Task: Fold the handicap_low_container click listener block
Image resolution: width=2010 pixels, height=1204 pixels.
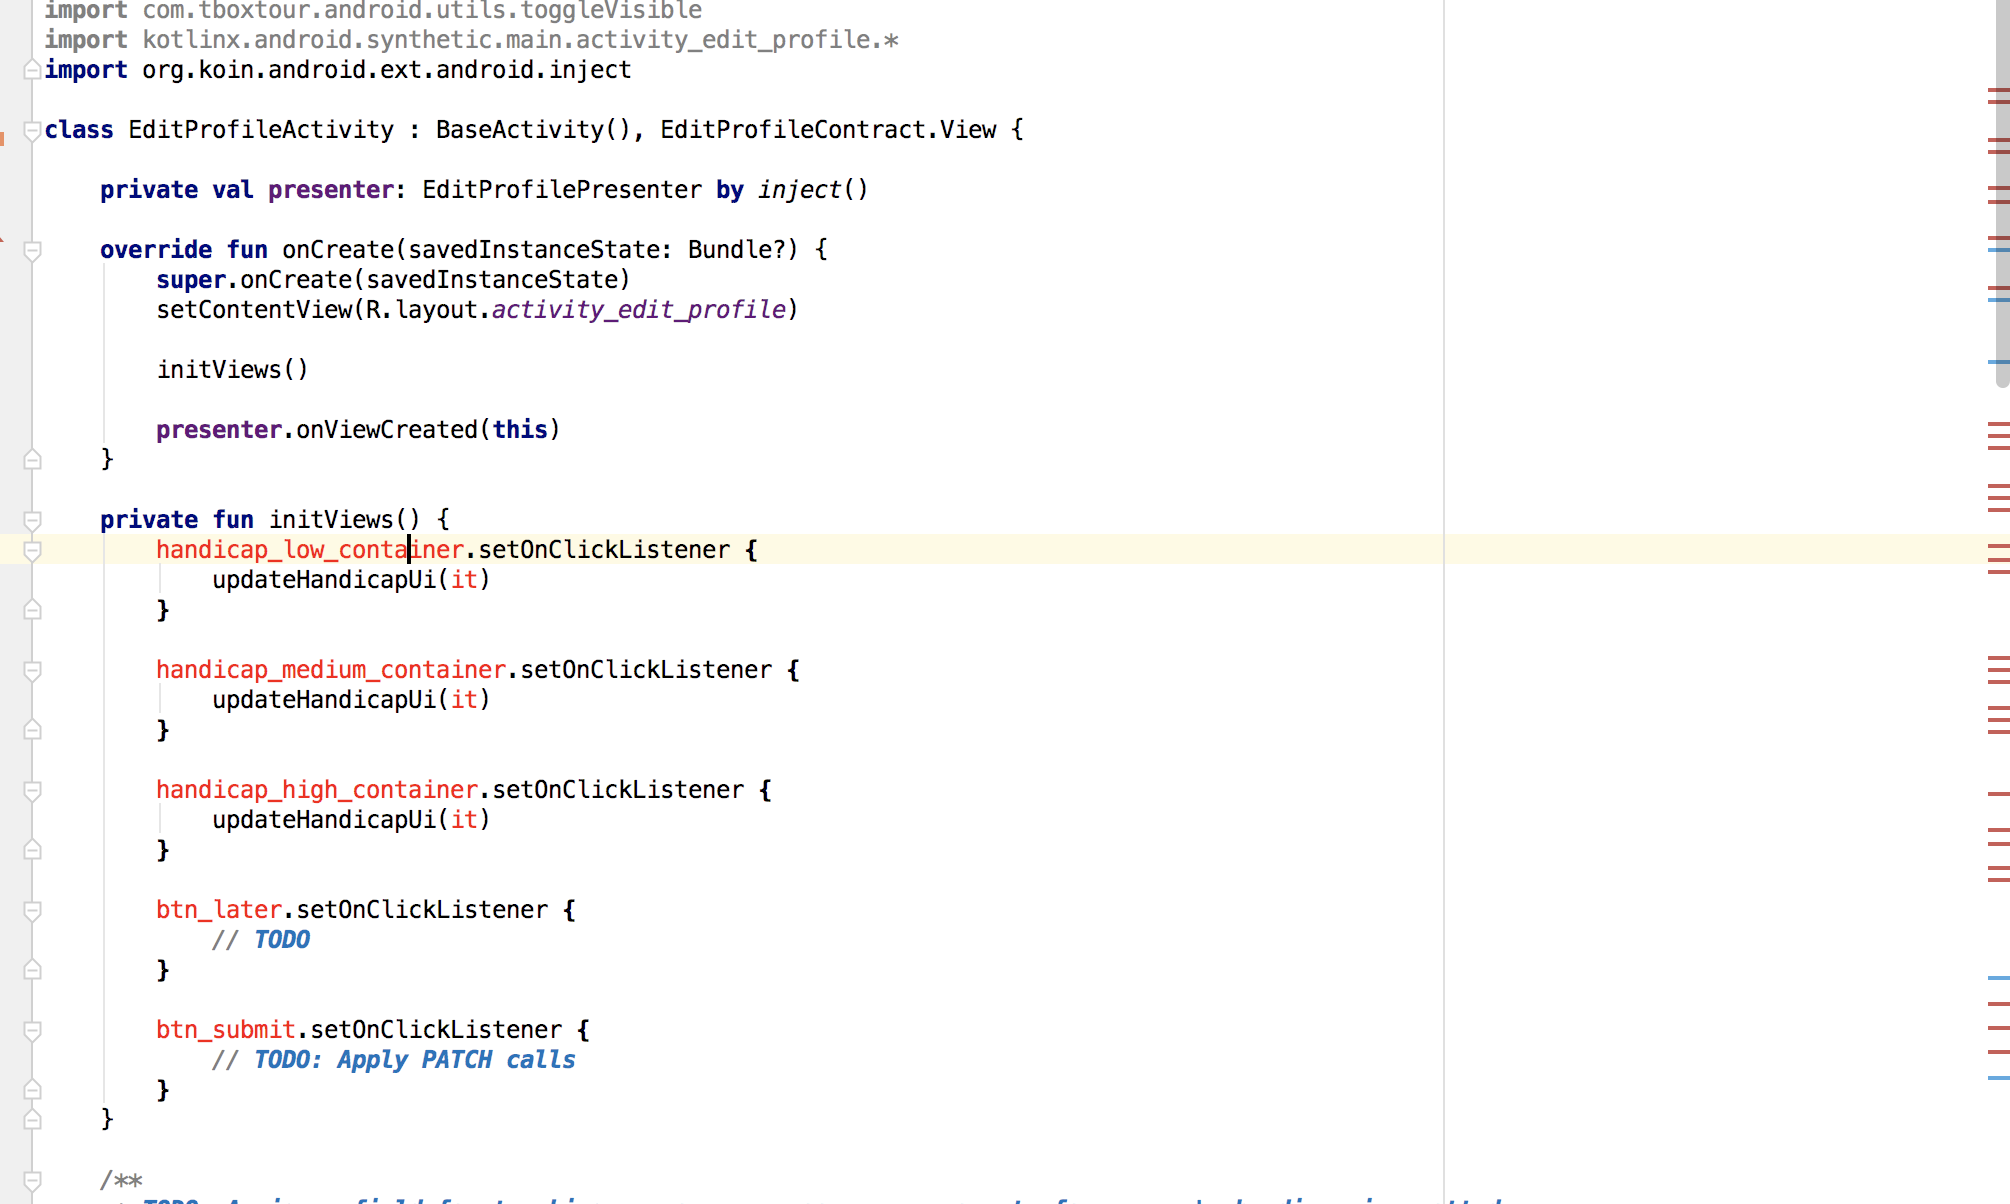Action: coord(32,550)
